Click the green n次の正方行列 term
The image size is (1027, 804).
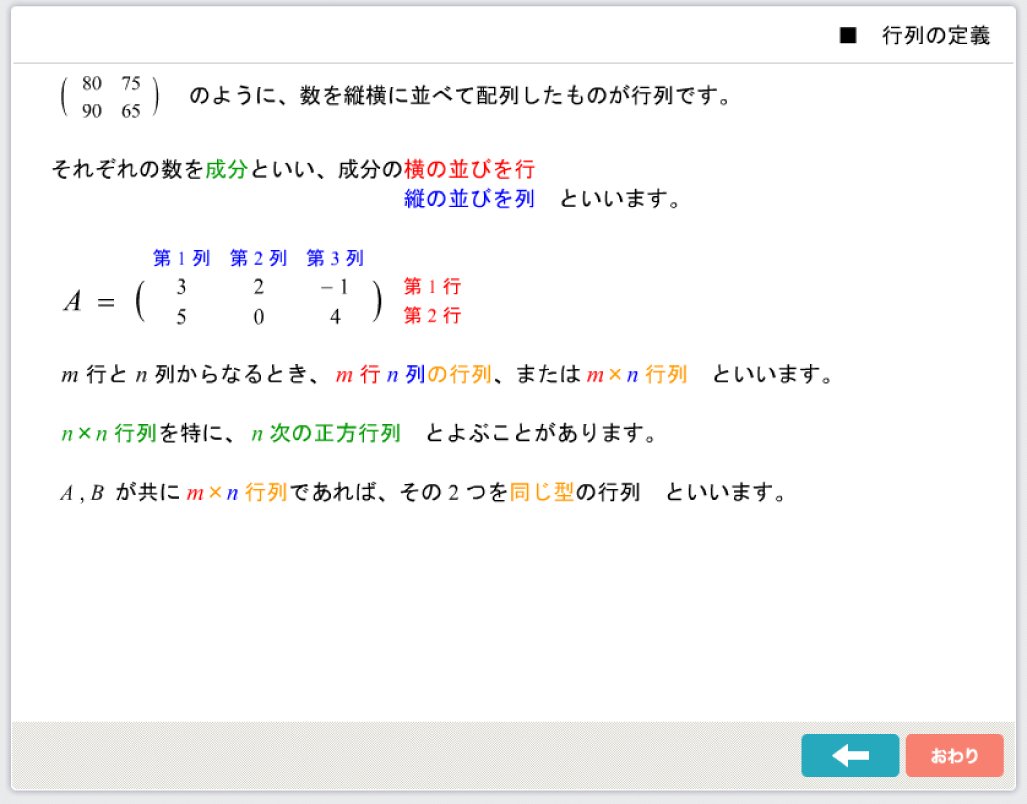(x=326, y=434)
